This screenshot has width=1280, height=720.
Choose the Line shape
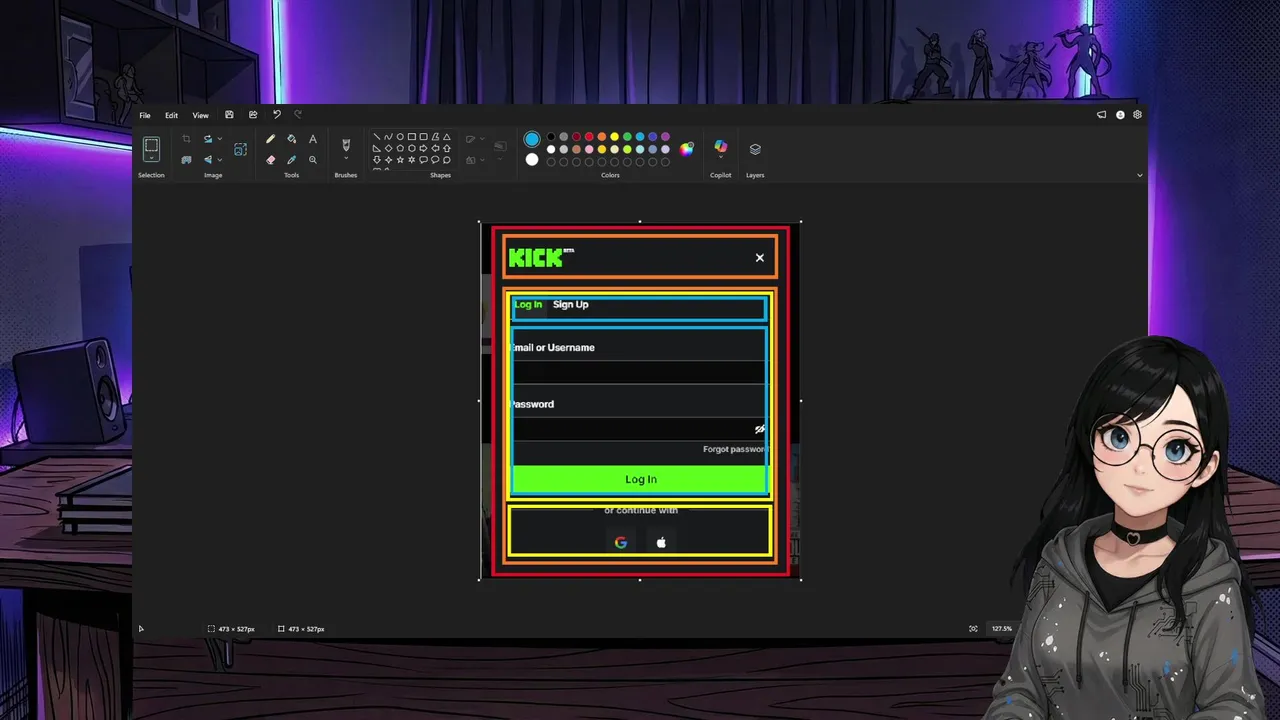tap(377, 137)
